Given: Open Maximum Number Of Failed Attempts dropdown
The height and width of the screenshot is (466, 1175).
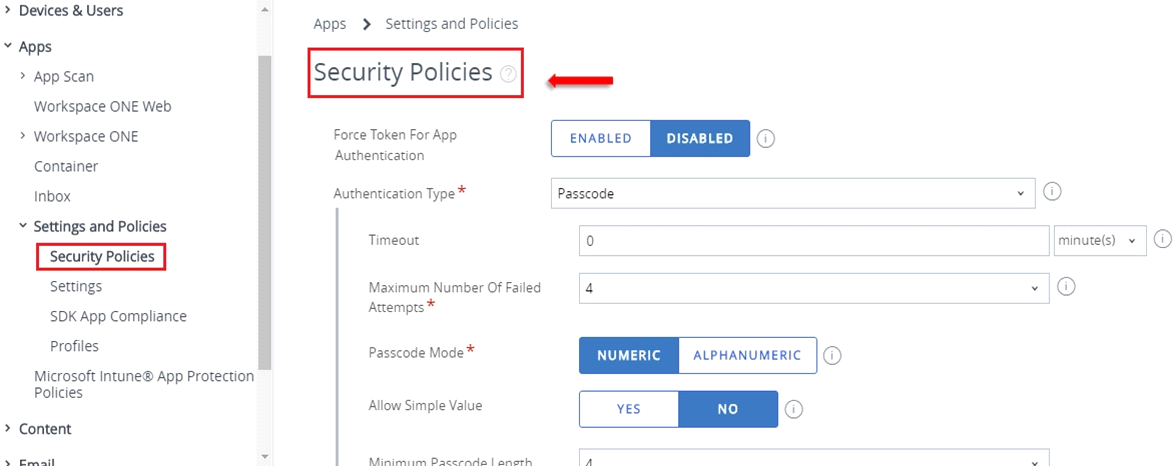Looking at the screenshot, I should (814, 288).
